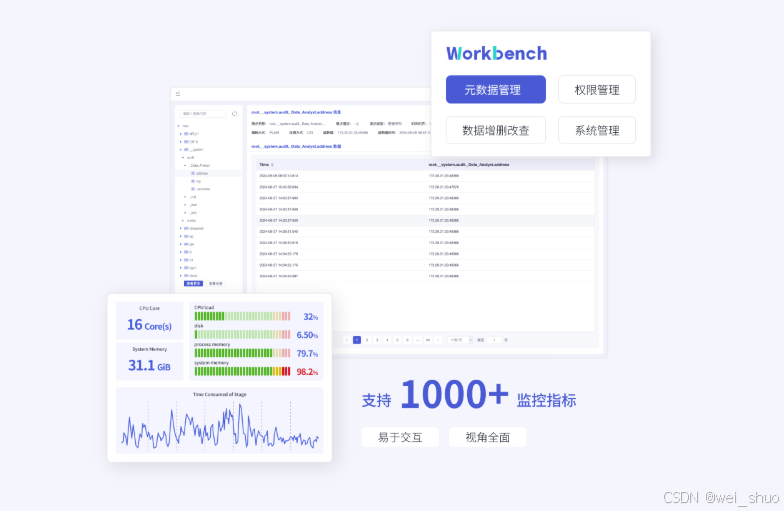Viewport: 784px width, 511px height.
Task: Collapse the audit folder in the tree
Action: tap(184, 157)
